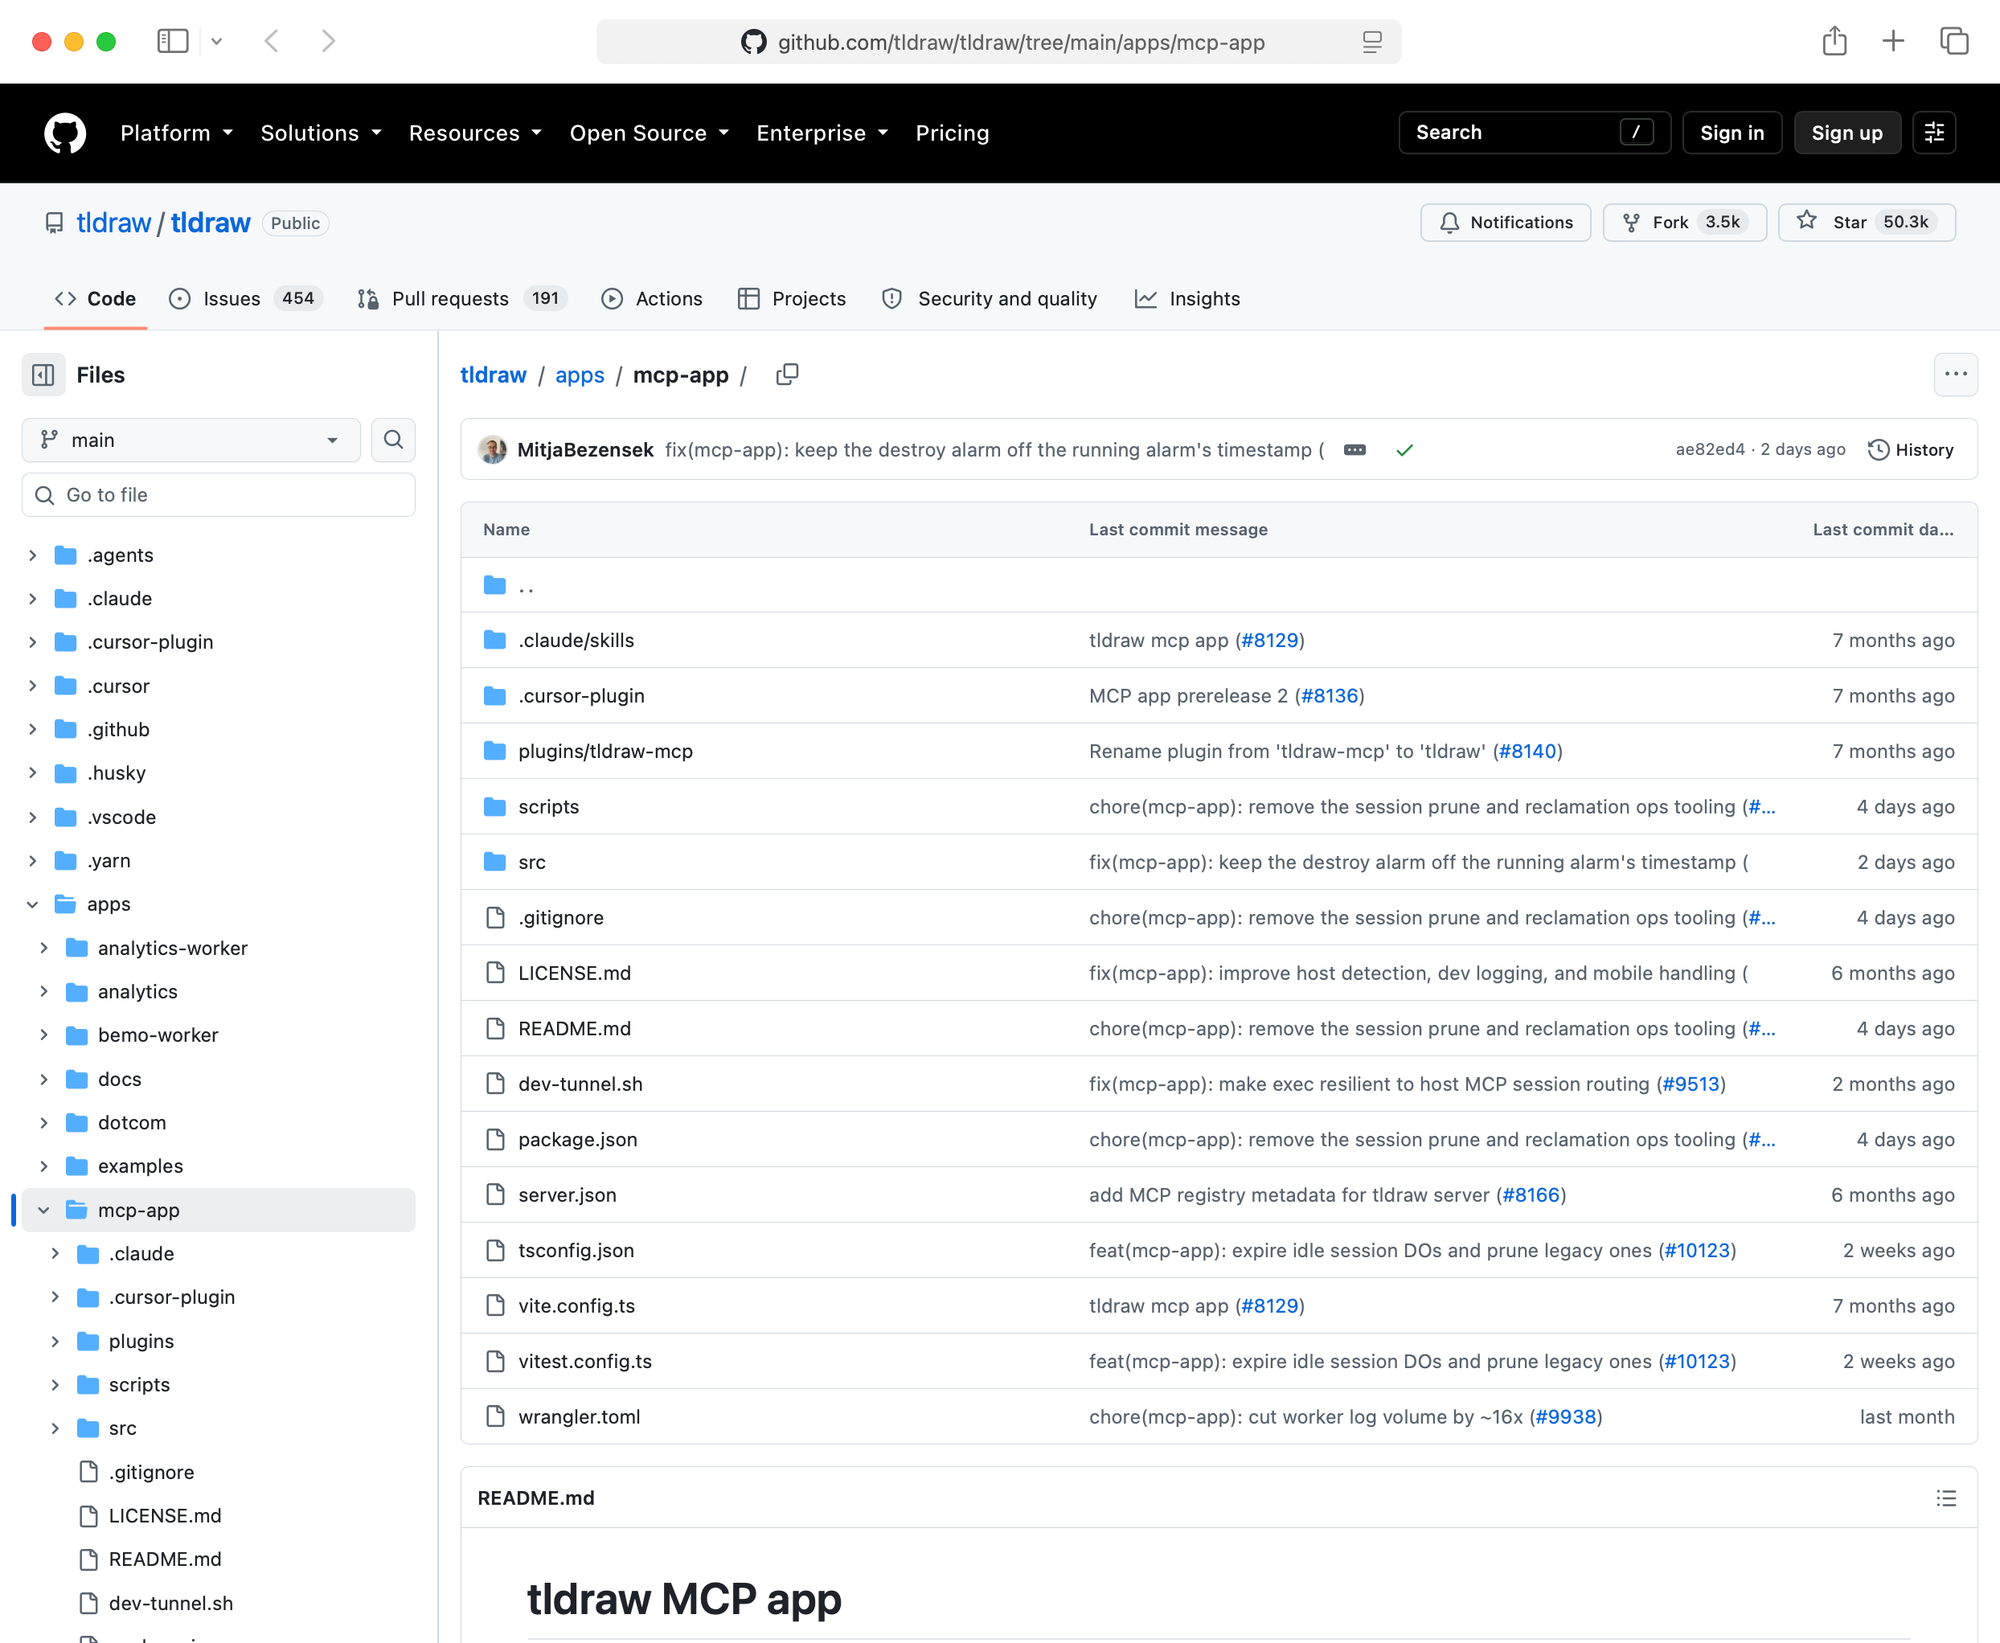Expand the dotcom folder in tree
Image resolution: width=2000 pixels, height=1643 pixels.
coord(44,1122)
